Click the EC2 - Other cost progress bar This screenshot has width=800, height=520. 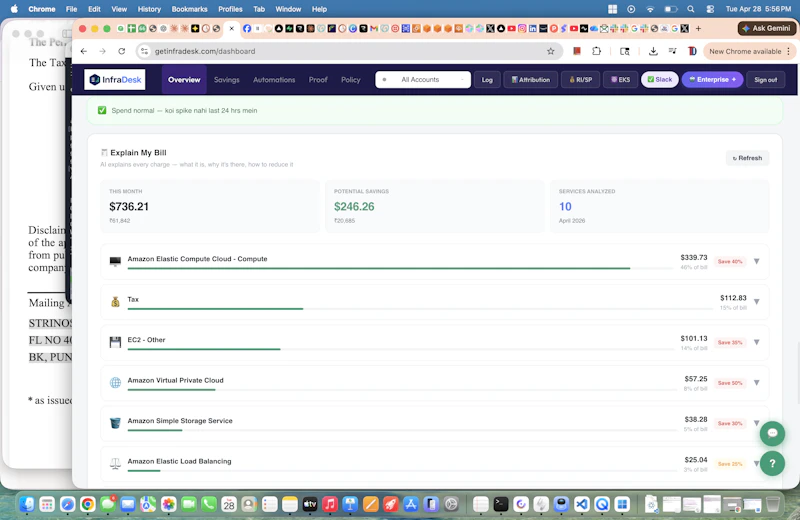[x=401, y=349]
